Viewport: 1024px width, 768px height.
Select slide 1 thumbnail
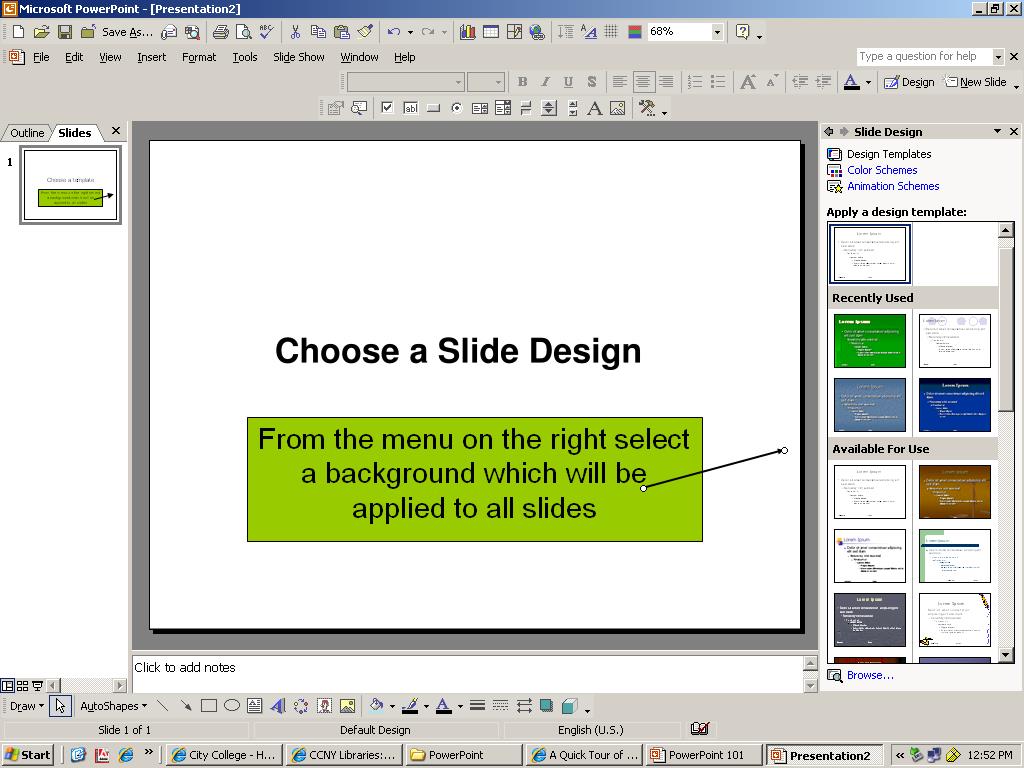point(71,185)
